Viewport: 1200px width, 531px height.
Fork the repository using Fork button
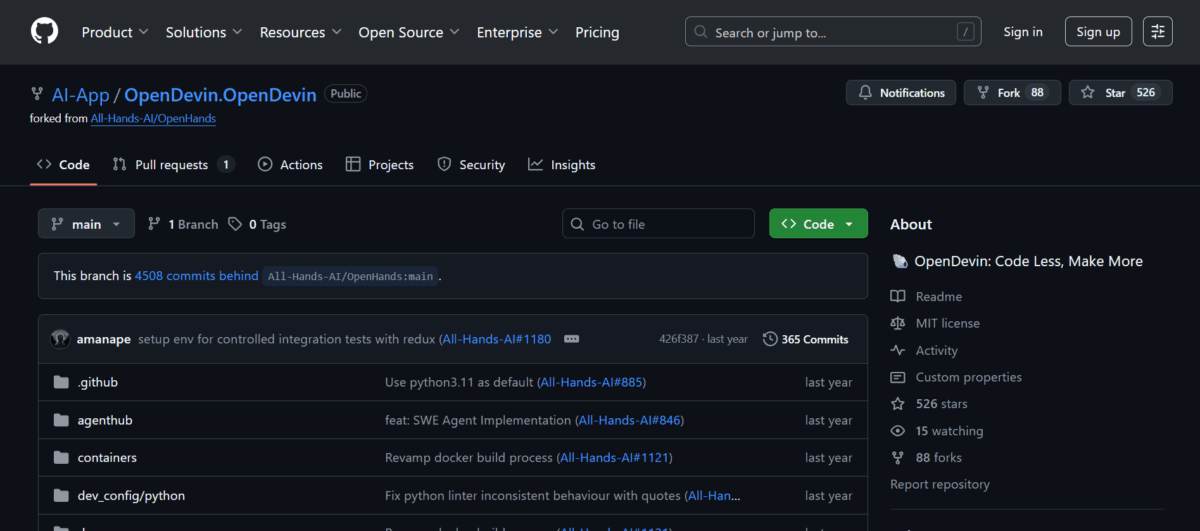1011,93
